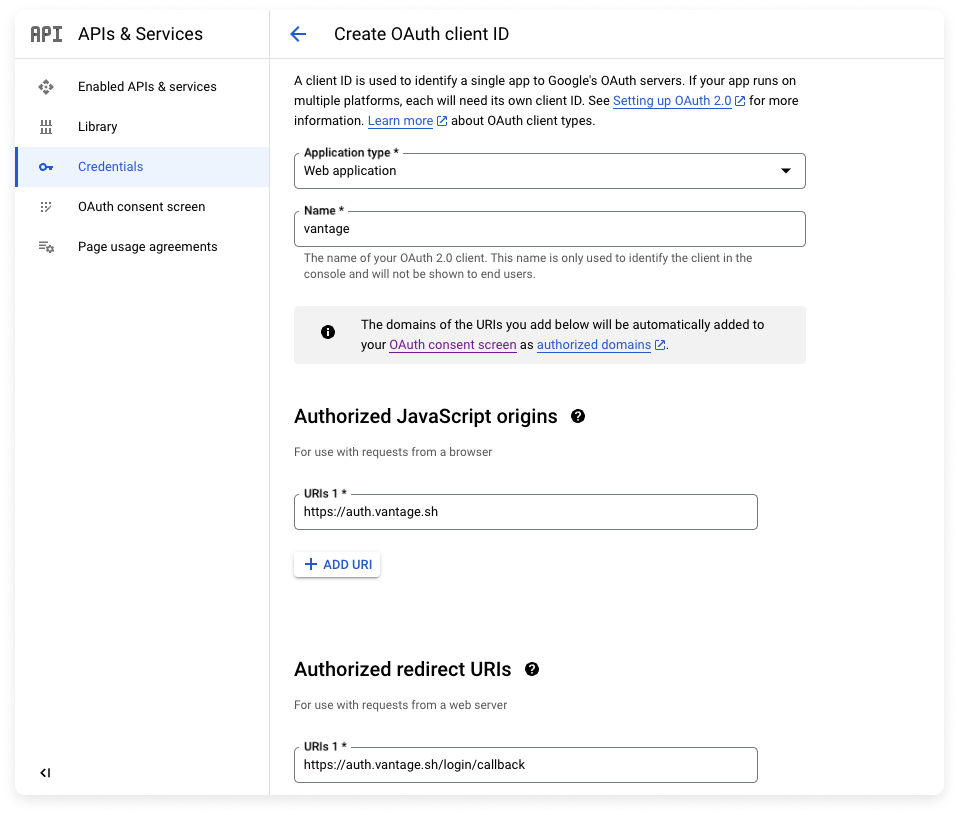Follow the Learn more link
This screenshot has height=815, width=959.
400,121
